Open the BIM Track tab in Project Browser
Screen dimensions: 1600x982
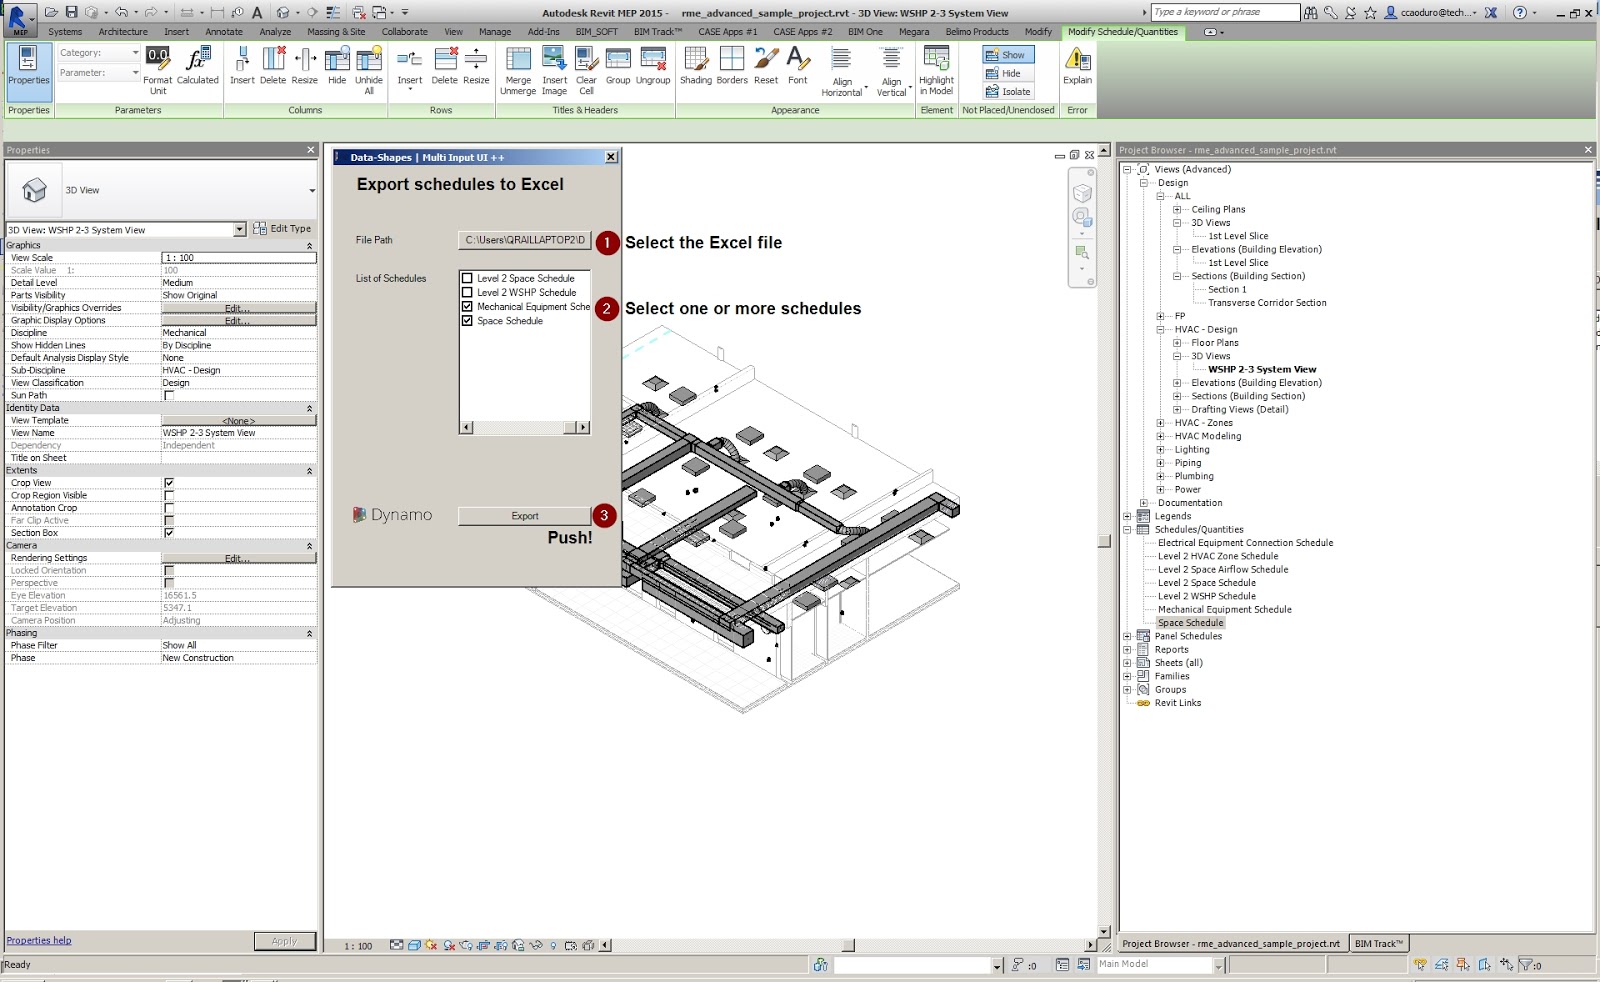tap(1379, 942)
